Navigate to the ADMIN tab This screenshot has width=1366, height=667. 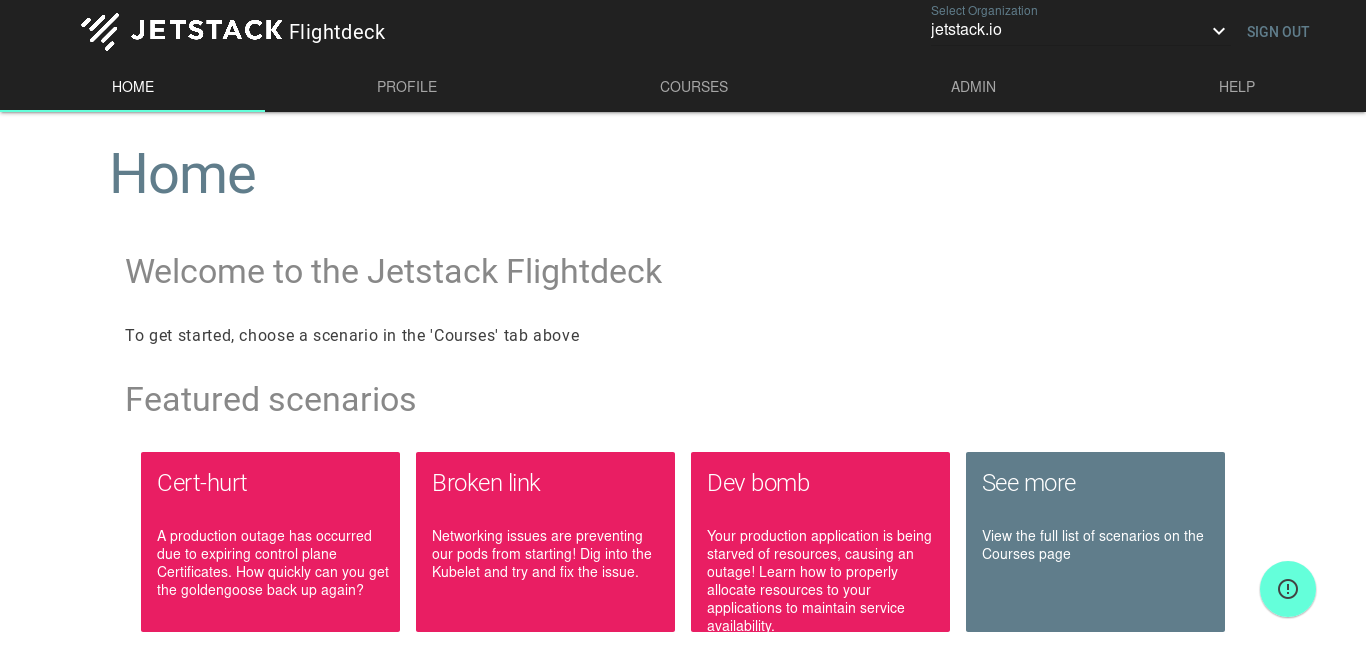(973, 87)
